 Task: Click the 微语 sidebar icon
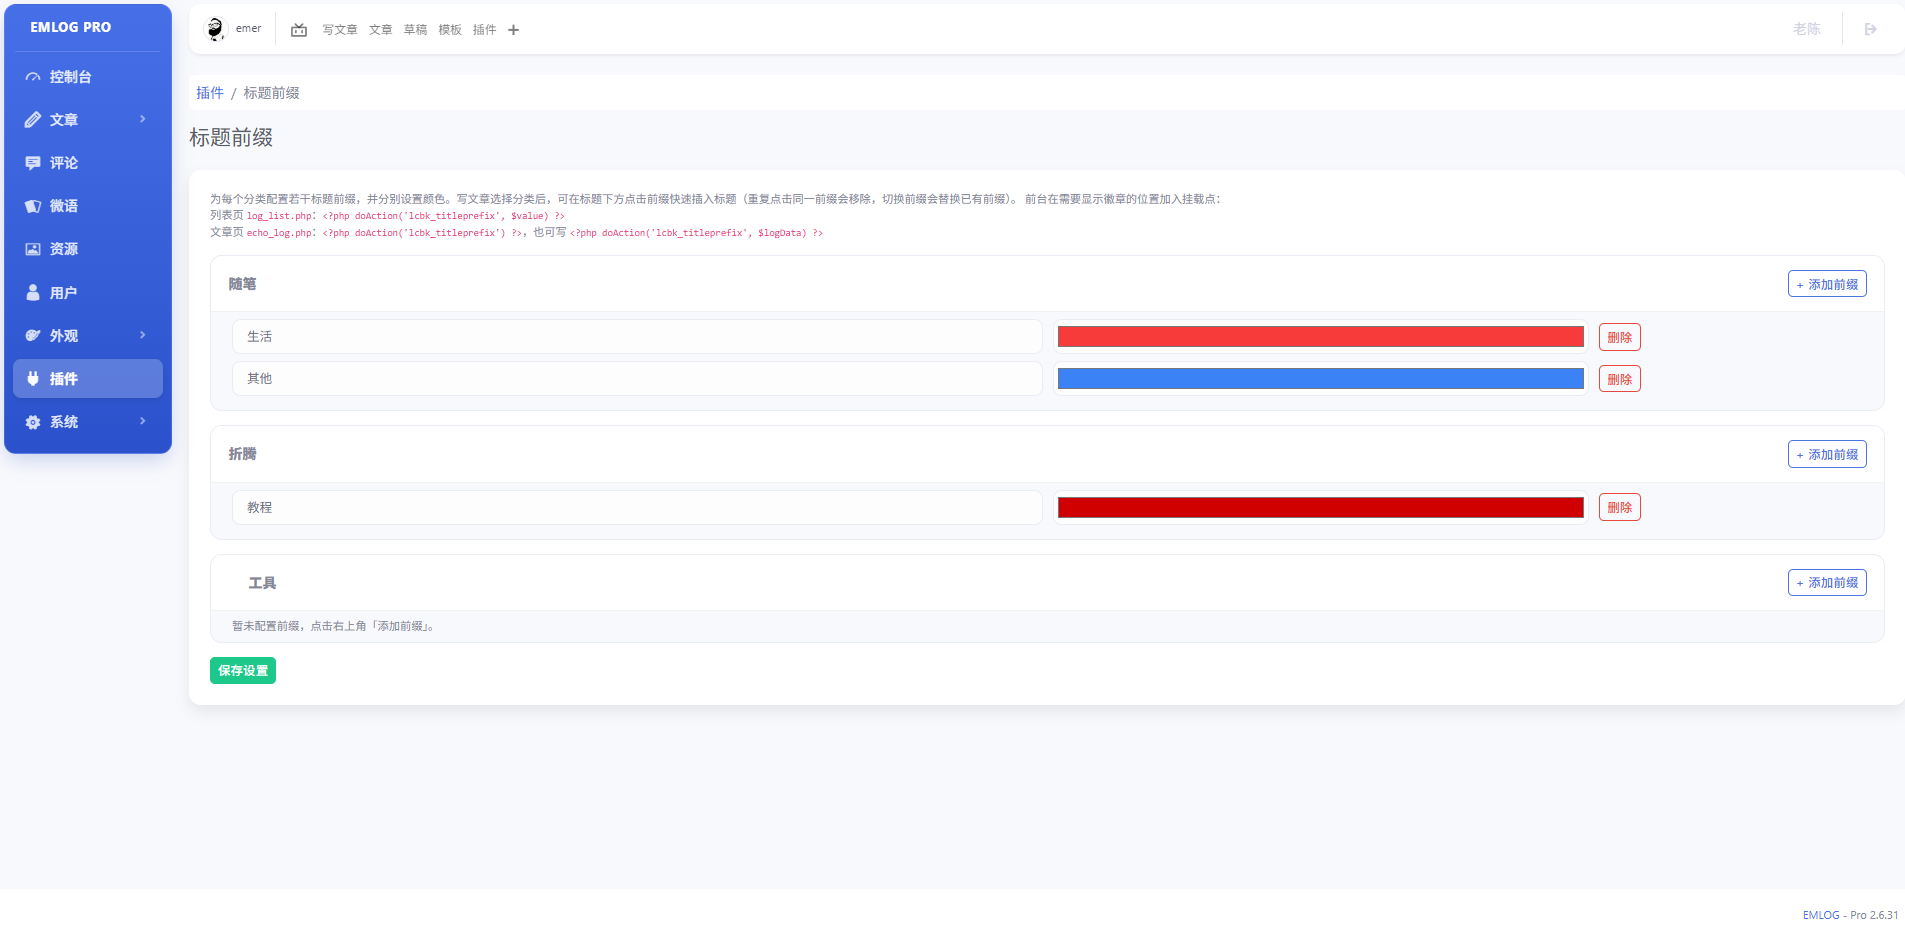pyautogui.click(x=33, y=206)
